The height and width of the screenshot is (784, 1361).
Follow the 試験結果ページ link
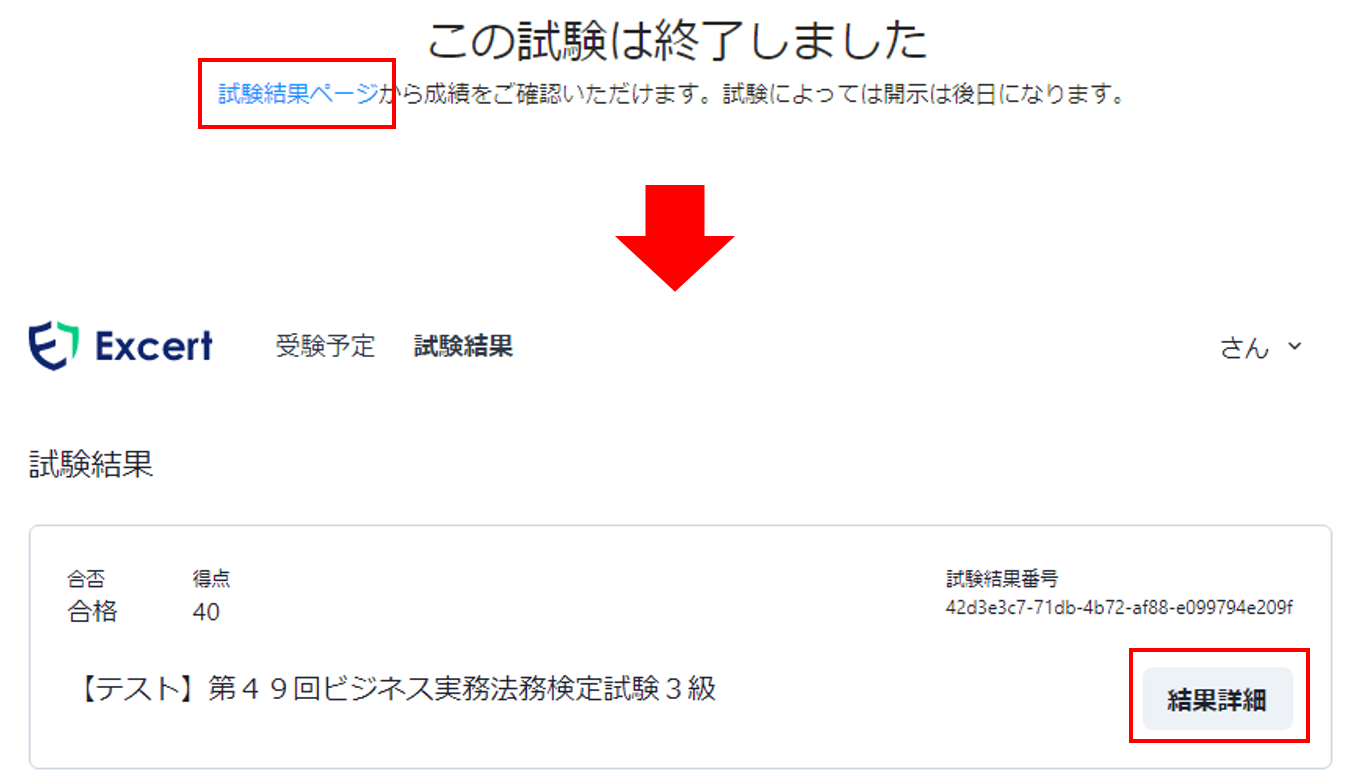pos(298,94)
